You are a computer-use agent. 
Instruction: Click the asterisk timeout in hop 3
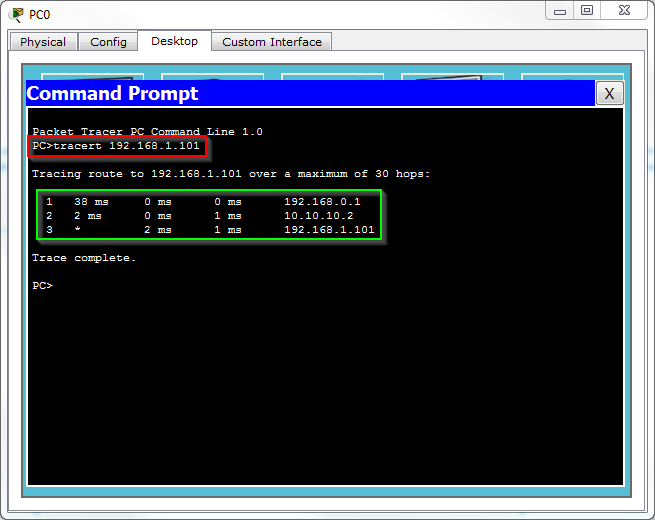[77, 230]
